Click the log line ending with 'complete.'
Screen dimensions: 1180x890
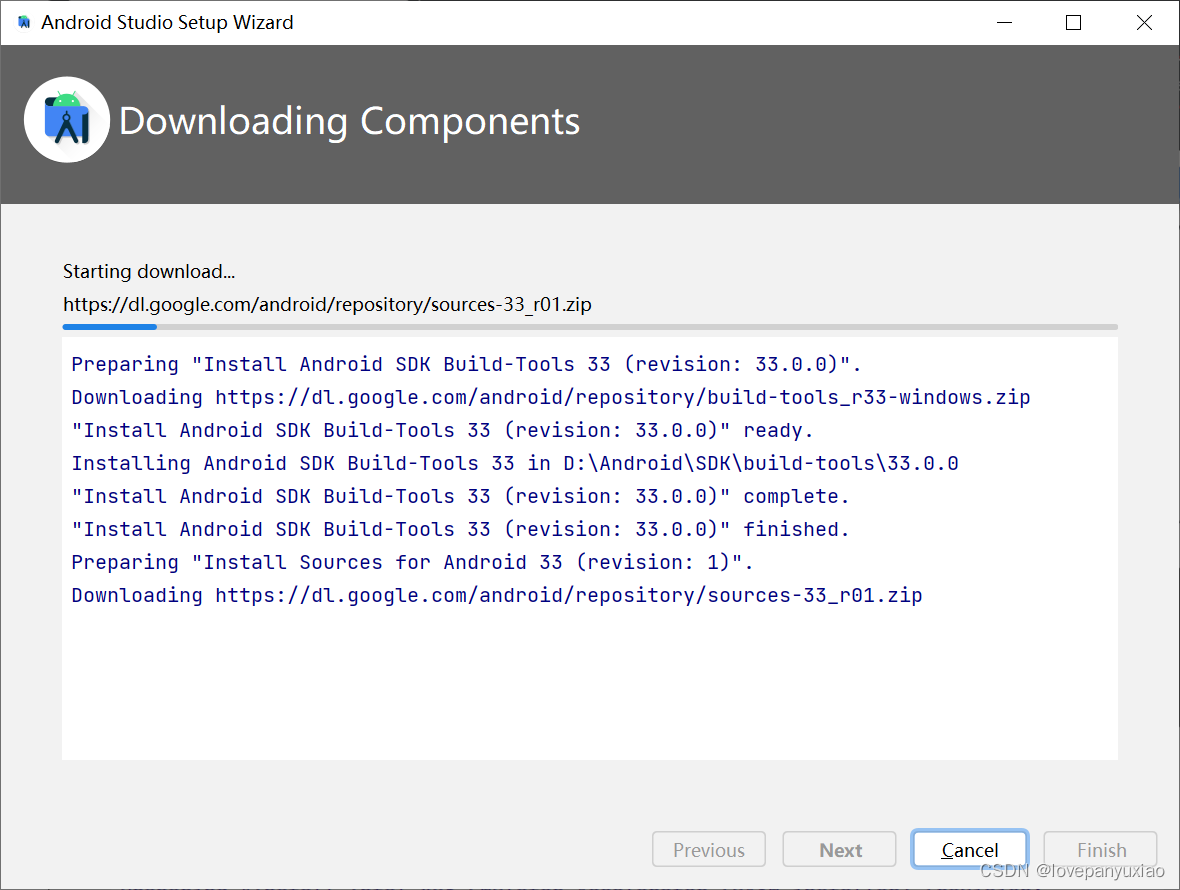coord(461,497)
